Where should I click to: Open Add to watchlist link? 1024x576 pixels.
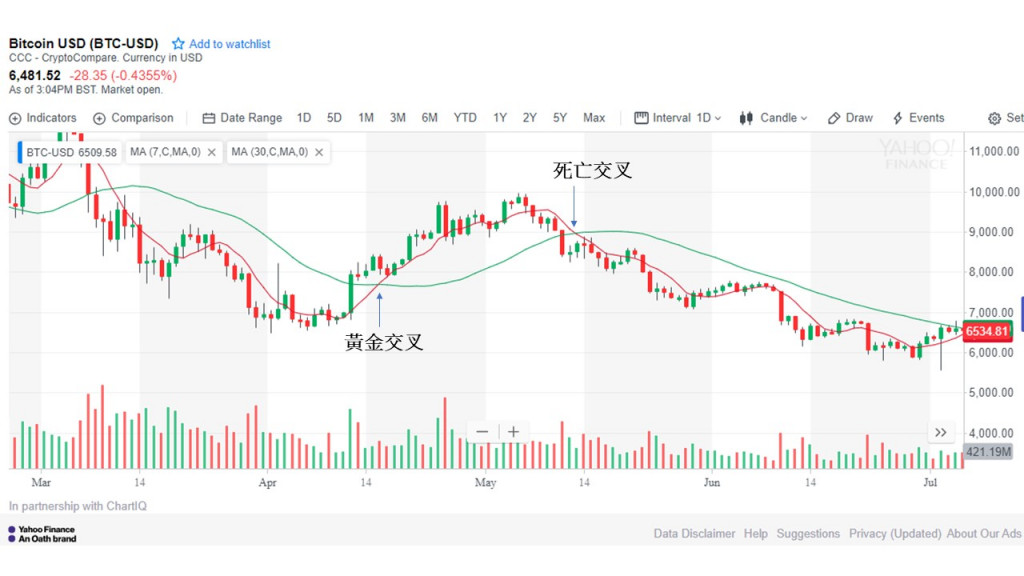pos(229,44)
